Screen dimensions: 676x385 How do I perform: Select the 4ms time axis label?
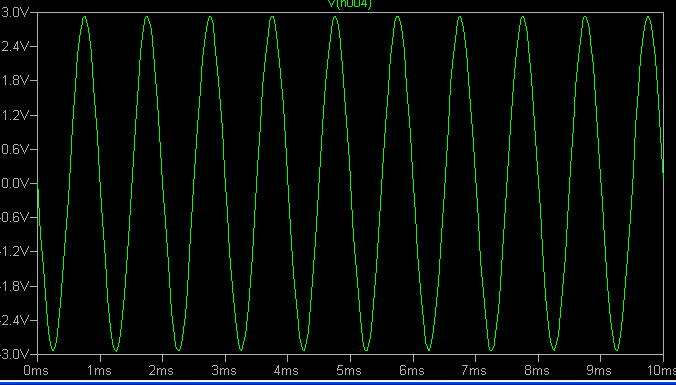pyautogui.click(x=287, y=370)
